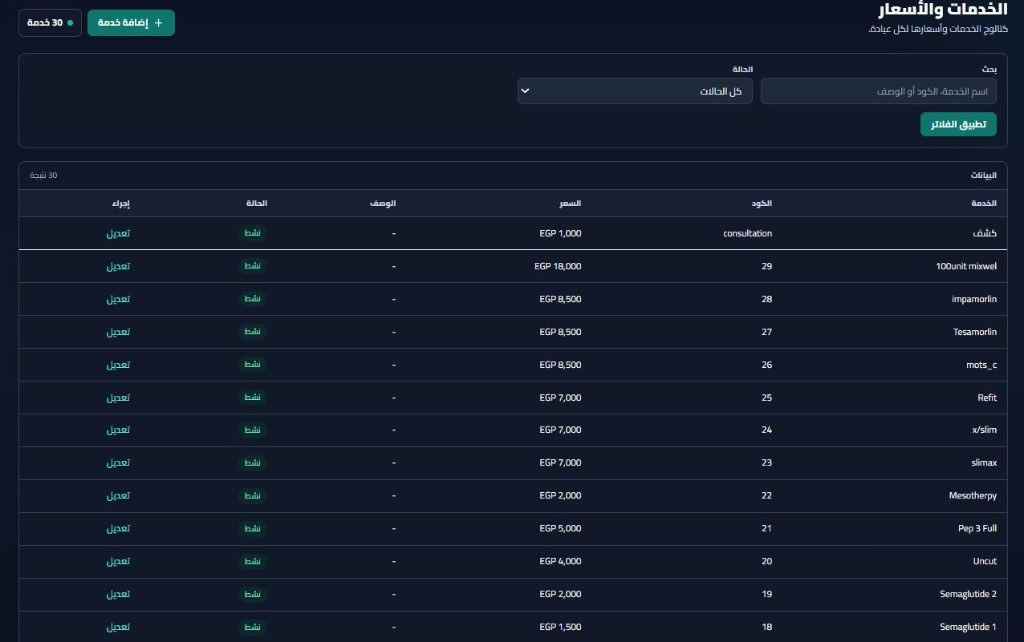Screen dimensions: 1024x642
Task: Click تعديل in the slimax row
Action: [118, 462]
